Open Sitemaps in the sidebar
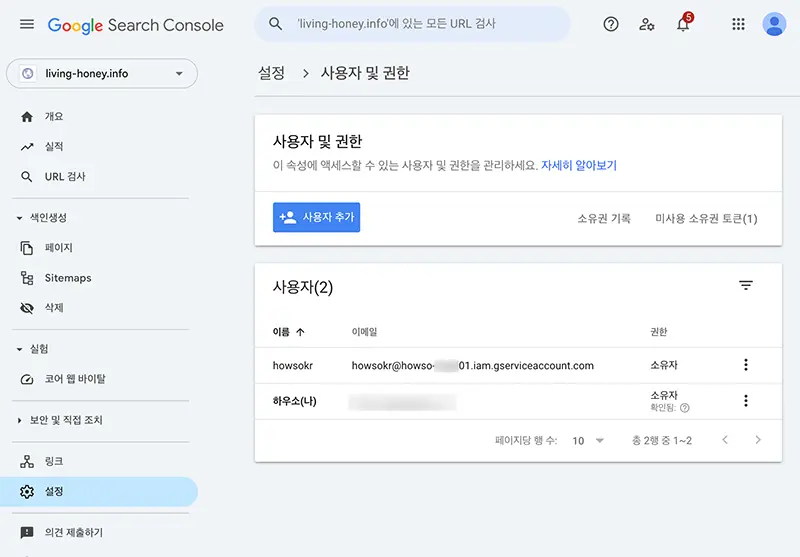Image resolution: width=800 pixels, height=557 pixels. point(67,278)
